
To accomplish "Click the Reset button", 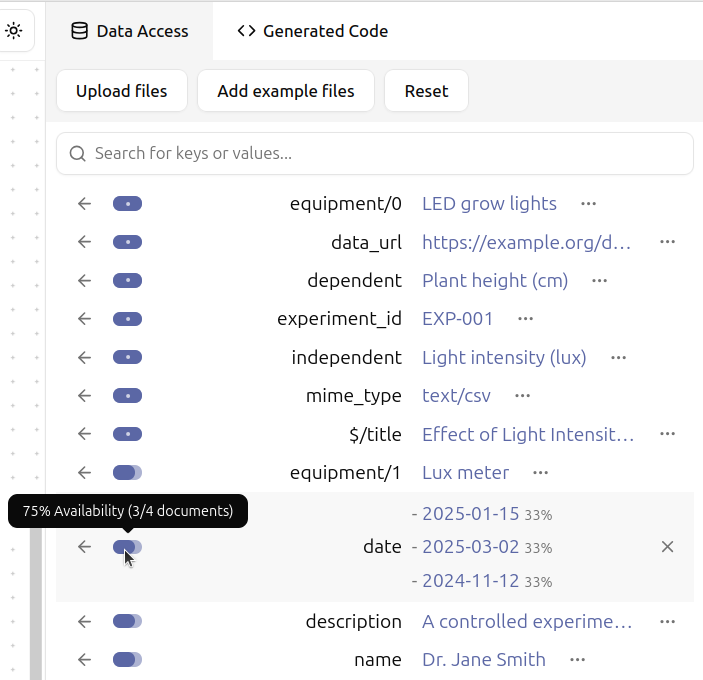I will click(x=426, y=91).
